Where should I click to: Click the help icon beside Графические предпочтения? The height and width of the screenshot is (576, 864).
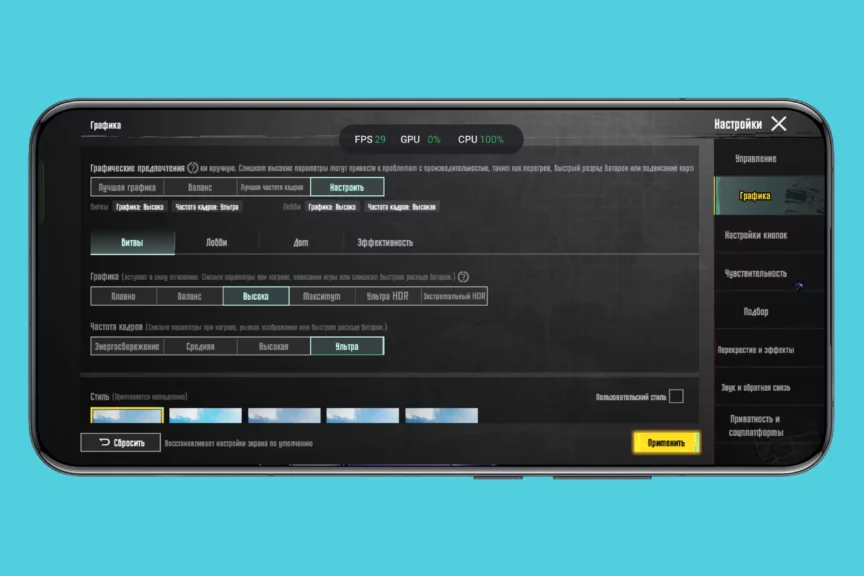(192, 168)
